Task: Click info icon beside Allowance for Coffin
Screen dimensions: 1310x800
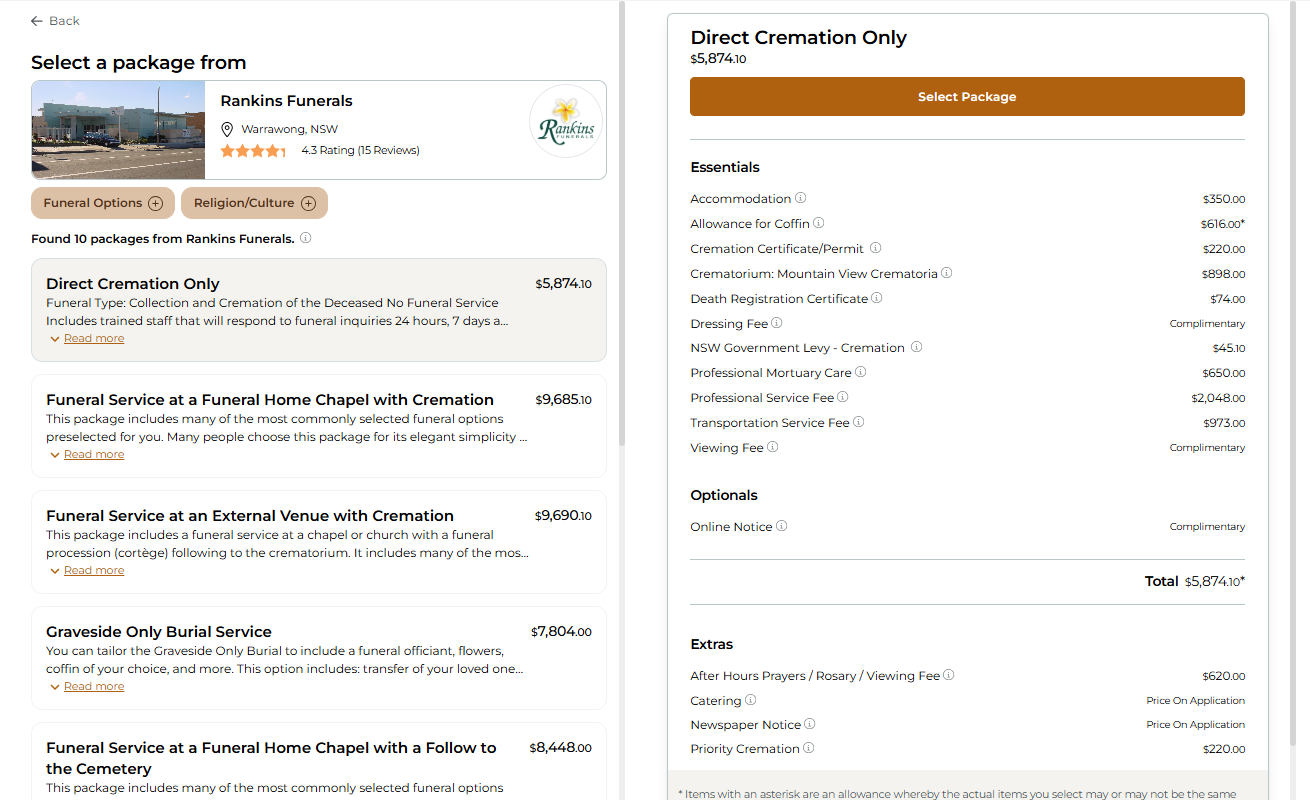Action: click(819, 223)
